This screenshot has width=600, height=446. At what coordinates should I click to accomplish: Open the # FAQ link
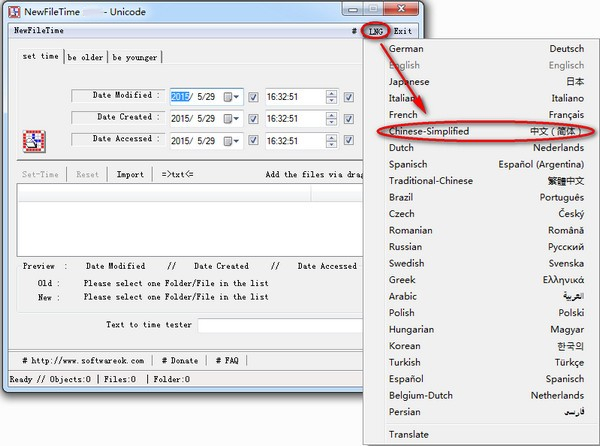226,360
